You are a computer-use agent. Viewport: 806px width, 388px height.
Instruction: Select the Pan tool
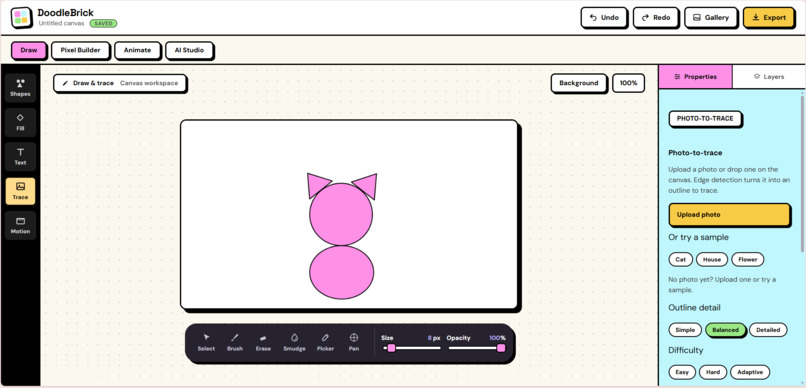354,342
